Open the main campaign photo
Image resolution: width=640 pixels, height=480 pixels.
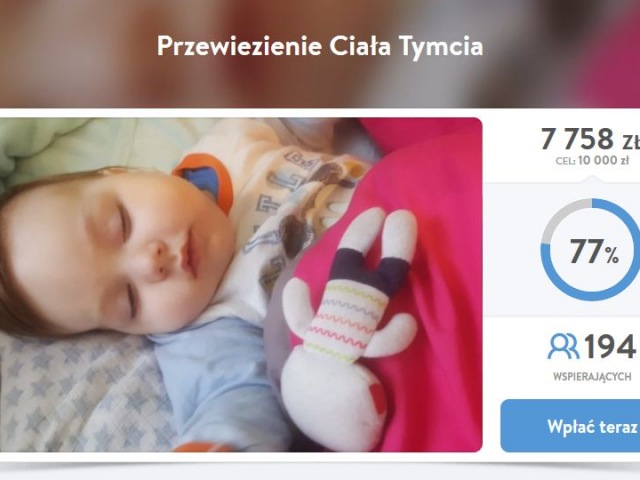pos(241,284)
